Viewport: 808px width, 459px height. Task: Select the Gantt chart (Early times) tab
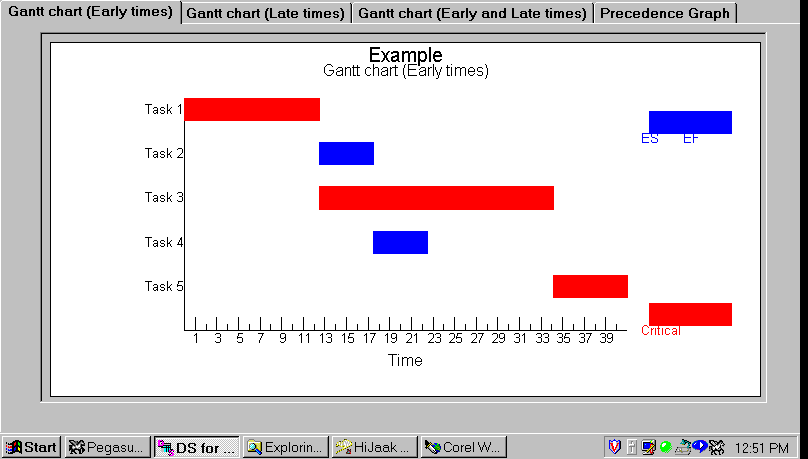(x=90, y=12)
